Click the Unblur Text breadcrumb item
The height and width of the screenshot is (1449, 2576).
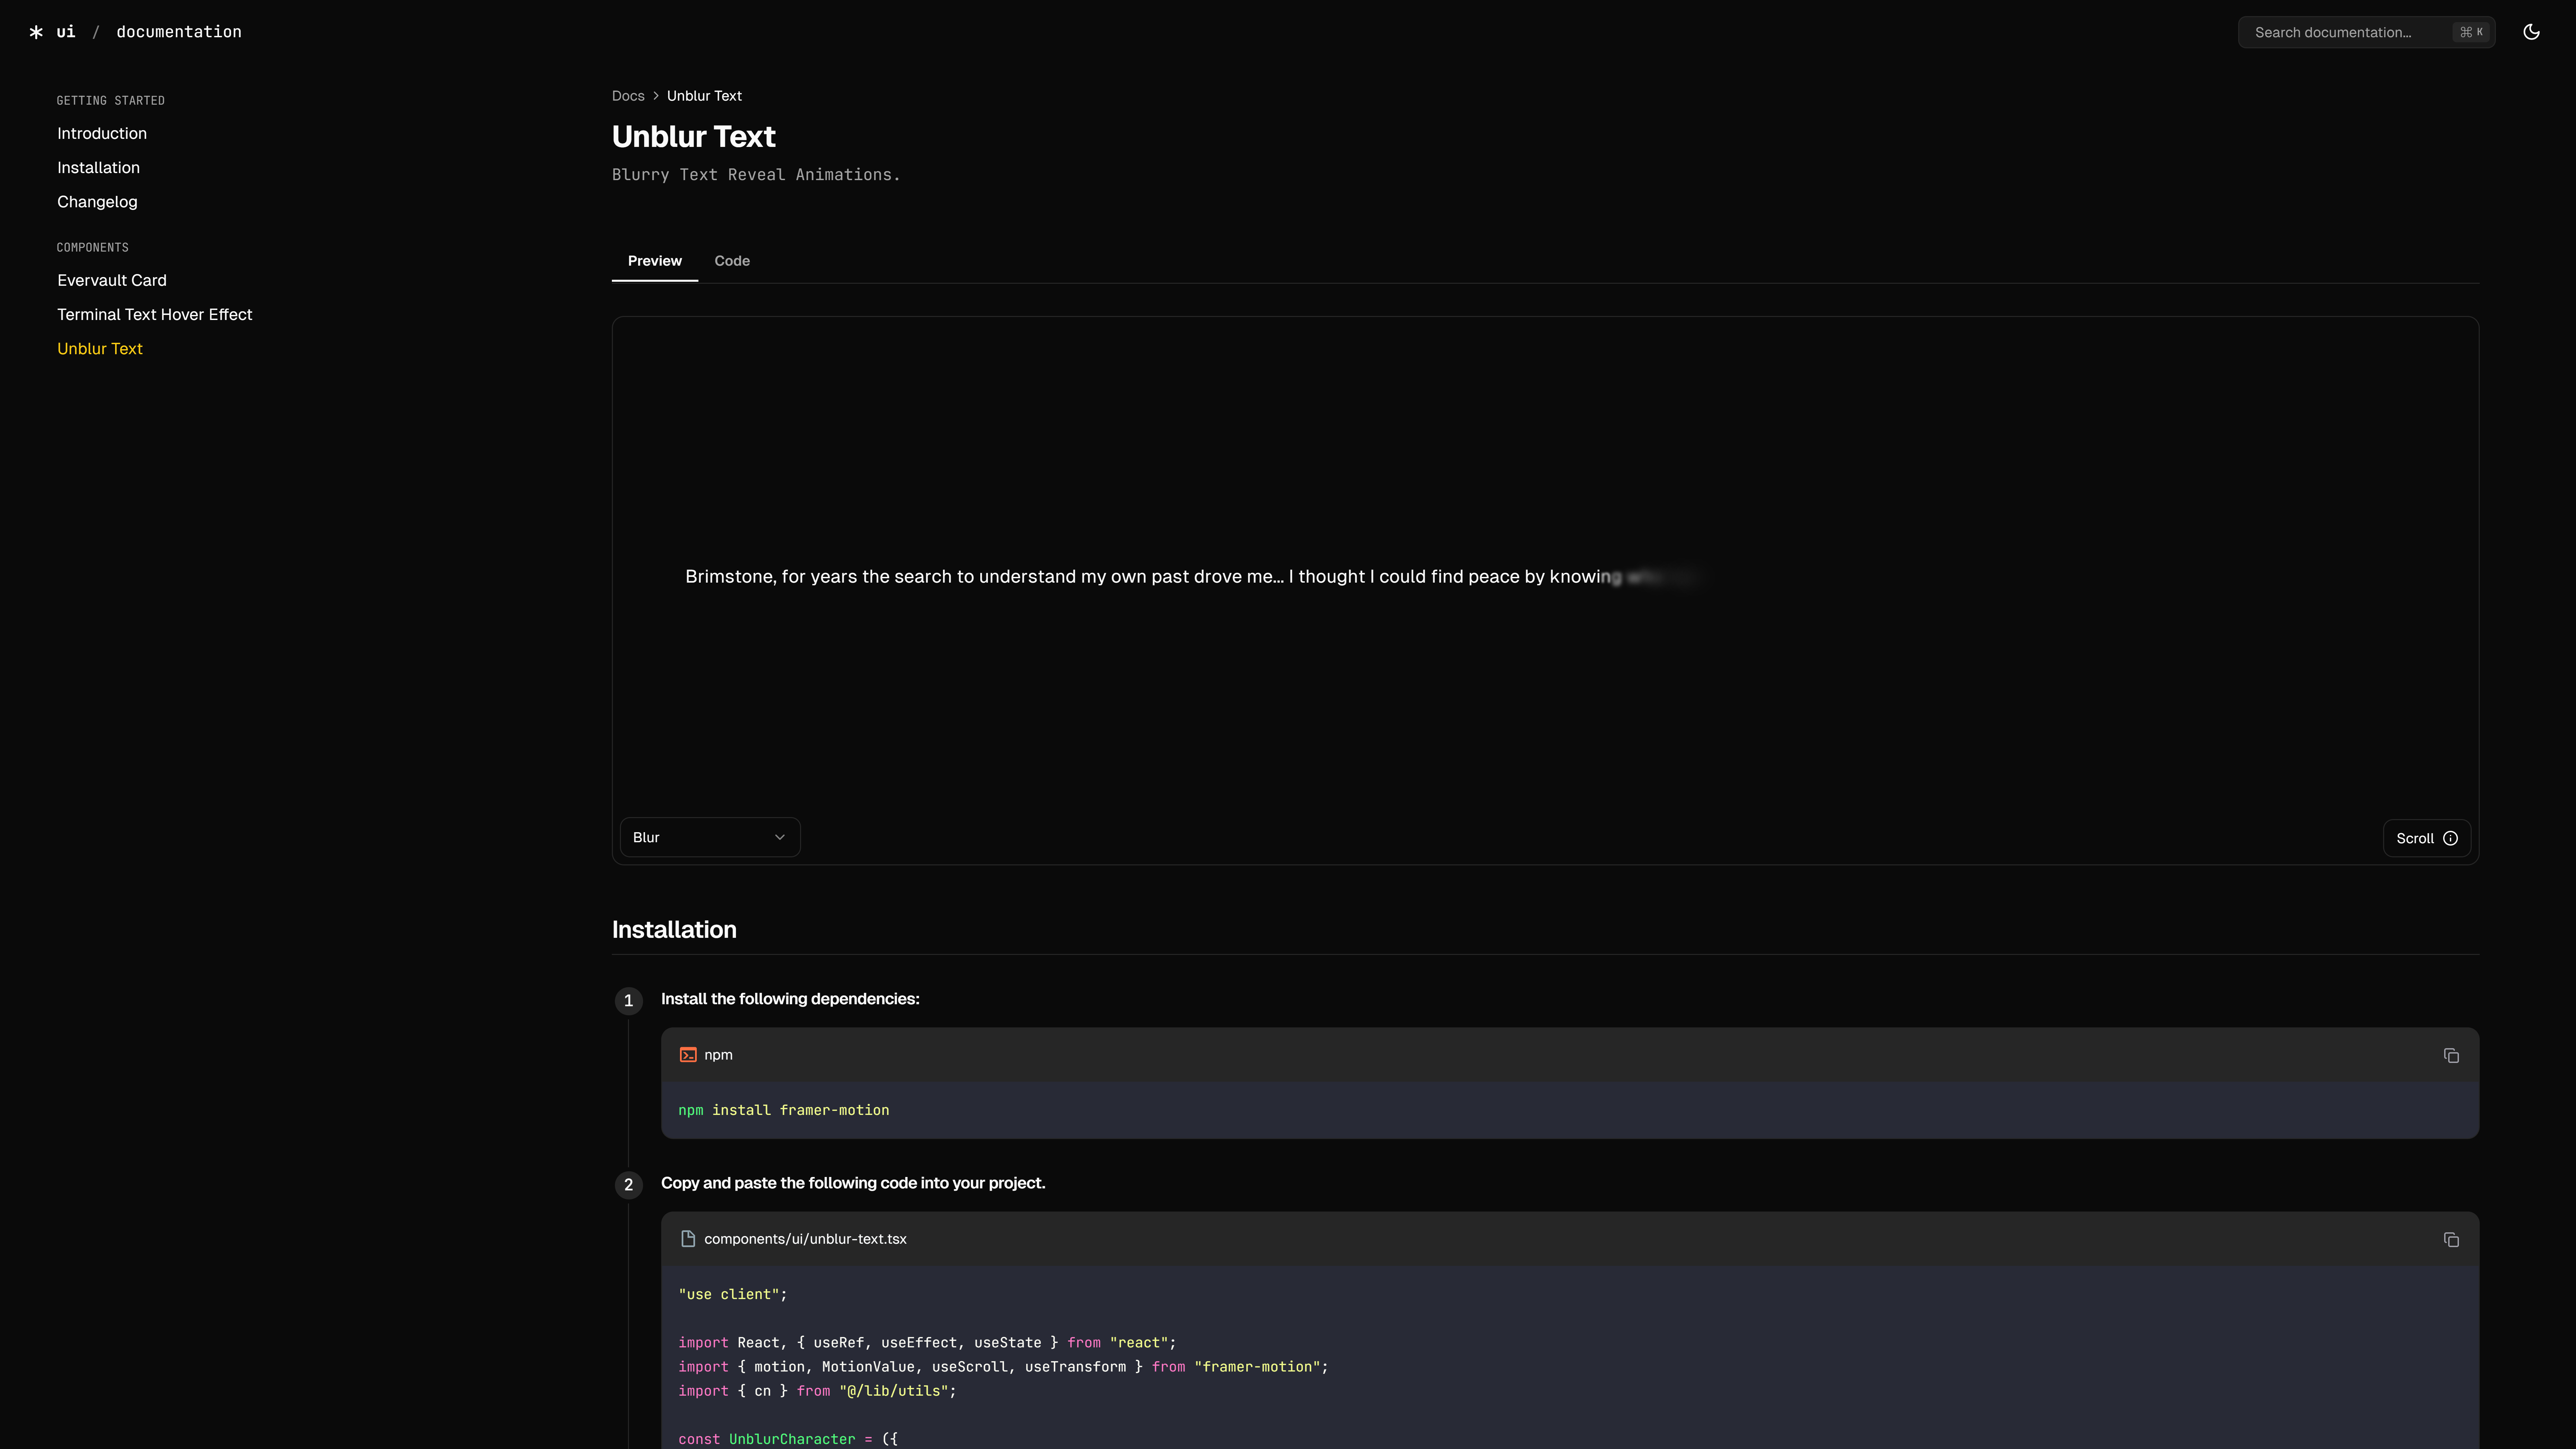click(x=704, y=96)
